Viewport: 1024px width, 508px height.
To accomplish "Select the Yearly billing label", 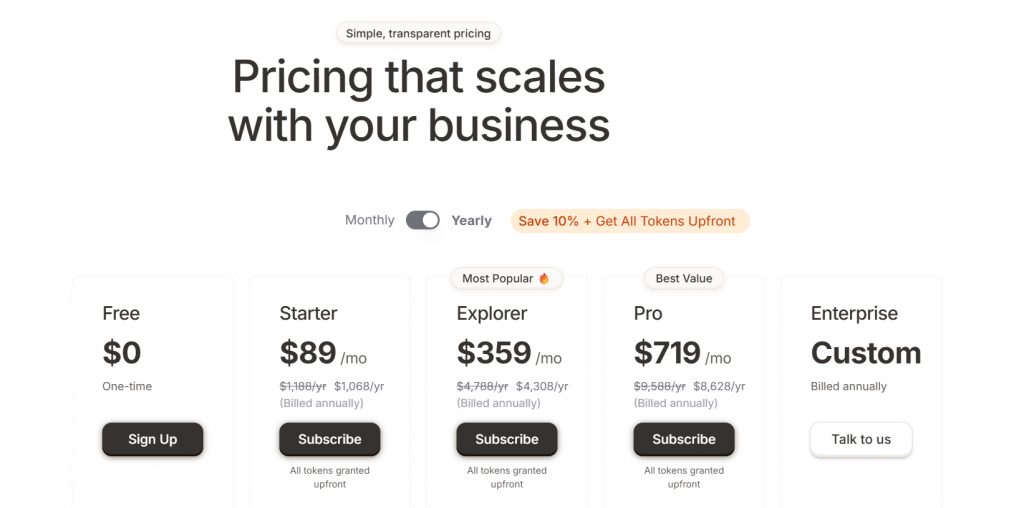I will coord(471,221).
